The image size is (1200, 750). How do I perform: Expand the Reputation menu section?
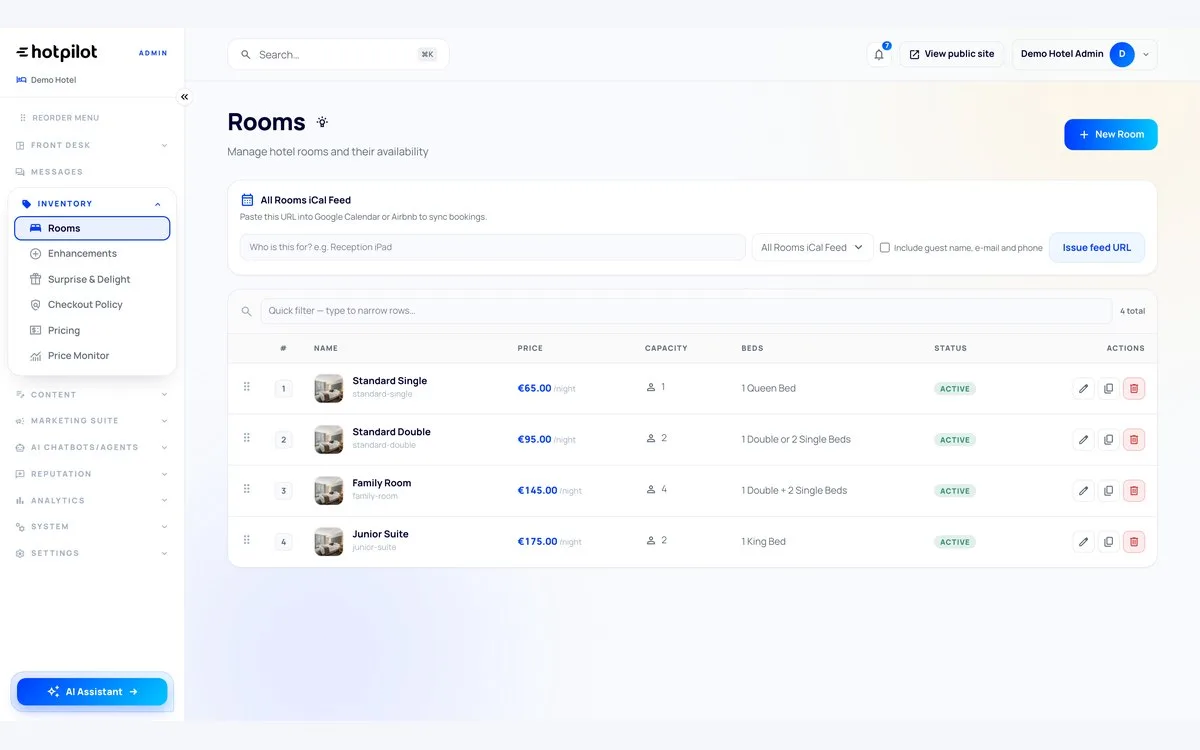(x=92, y=474)
